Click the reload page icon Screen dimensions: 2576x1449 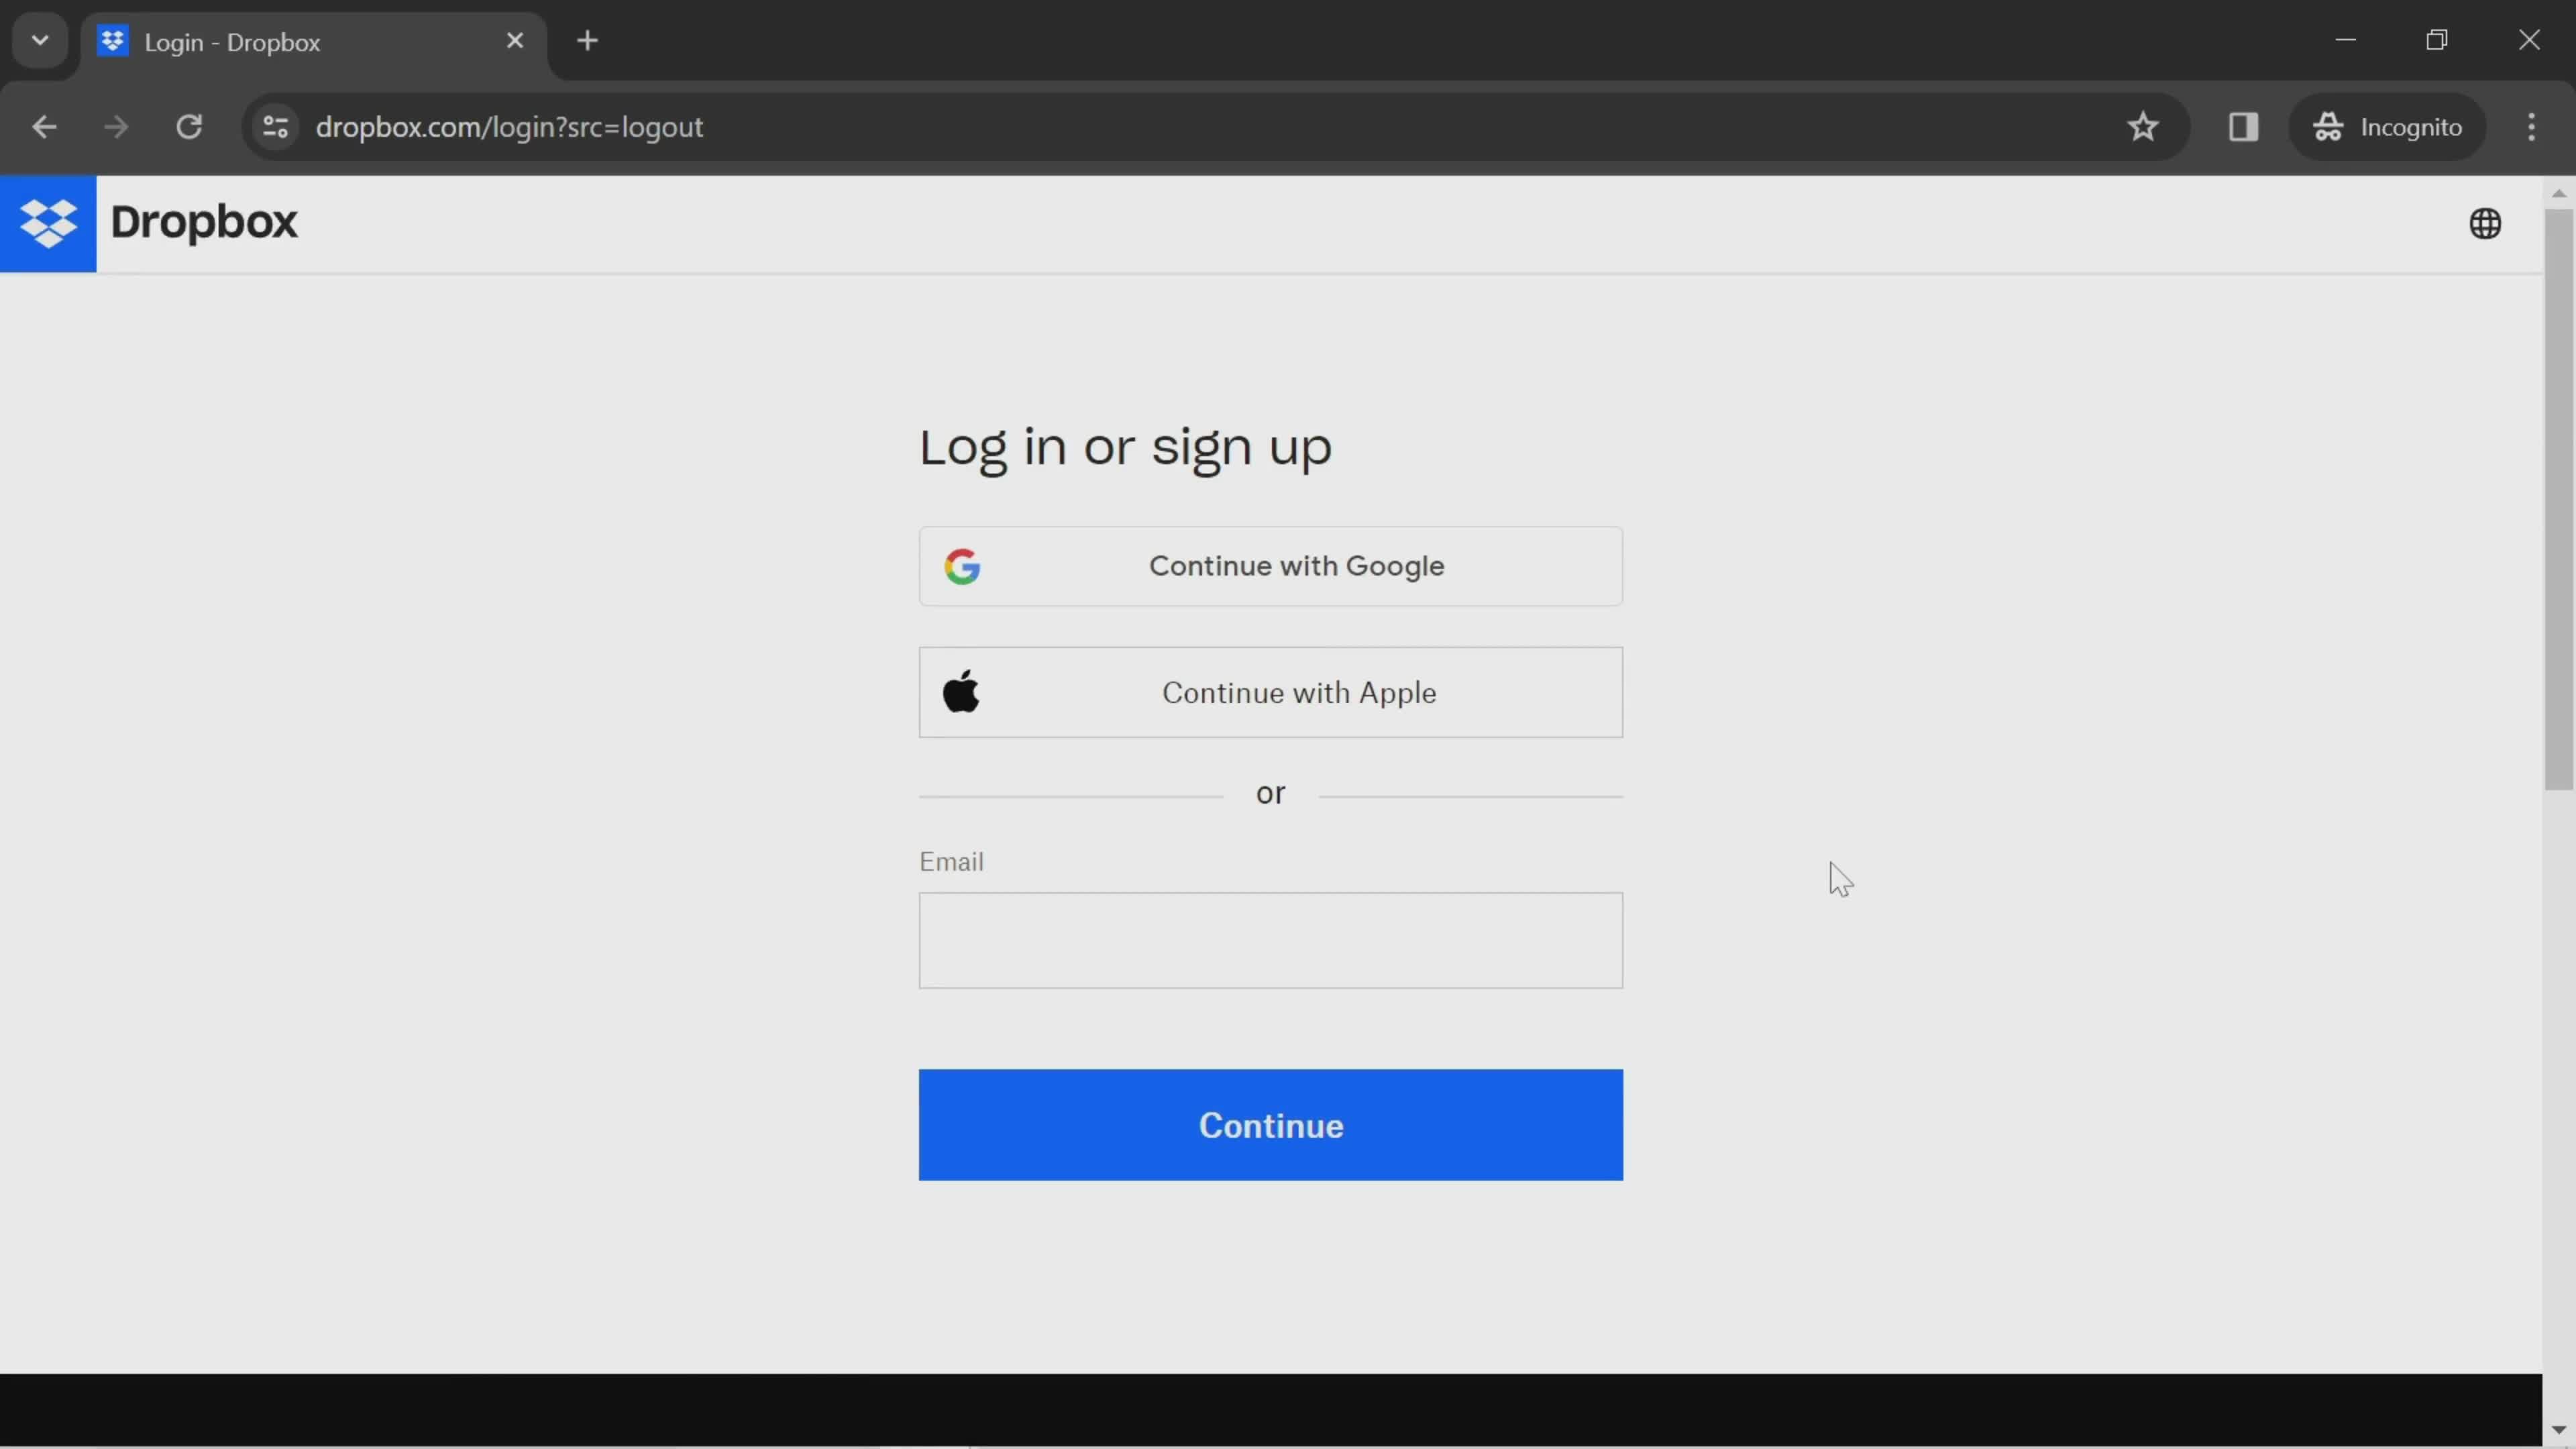tap(189, 125)
